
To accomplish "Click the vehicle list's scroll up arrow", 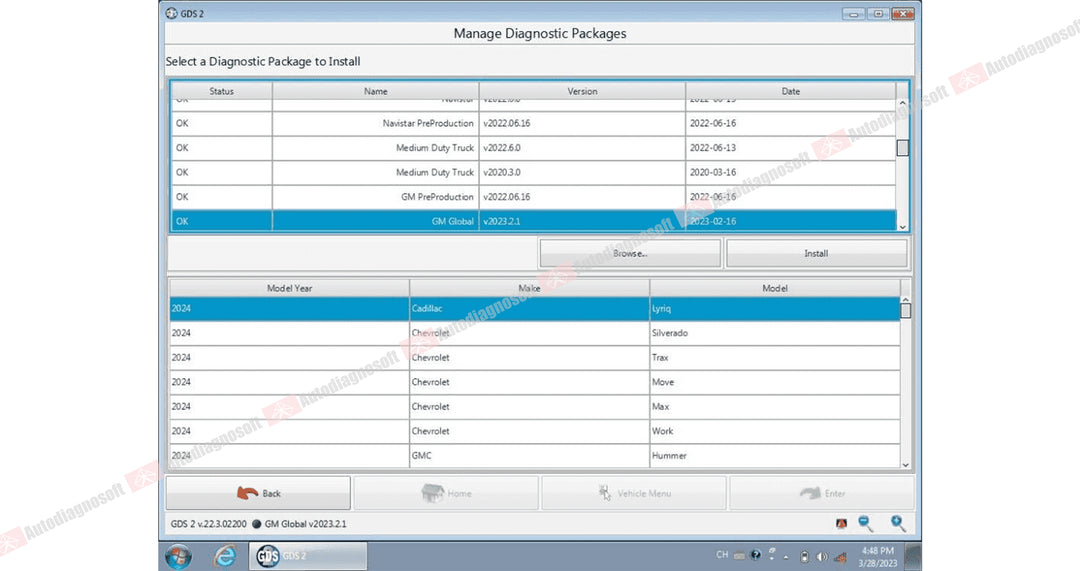I will [x=906, y=300].
